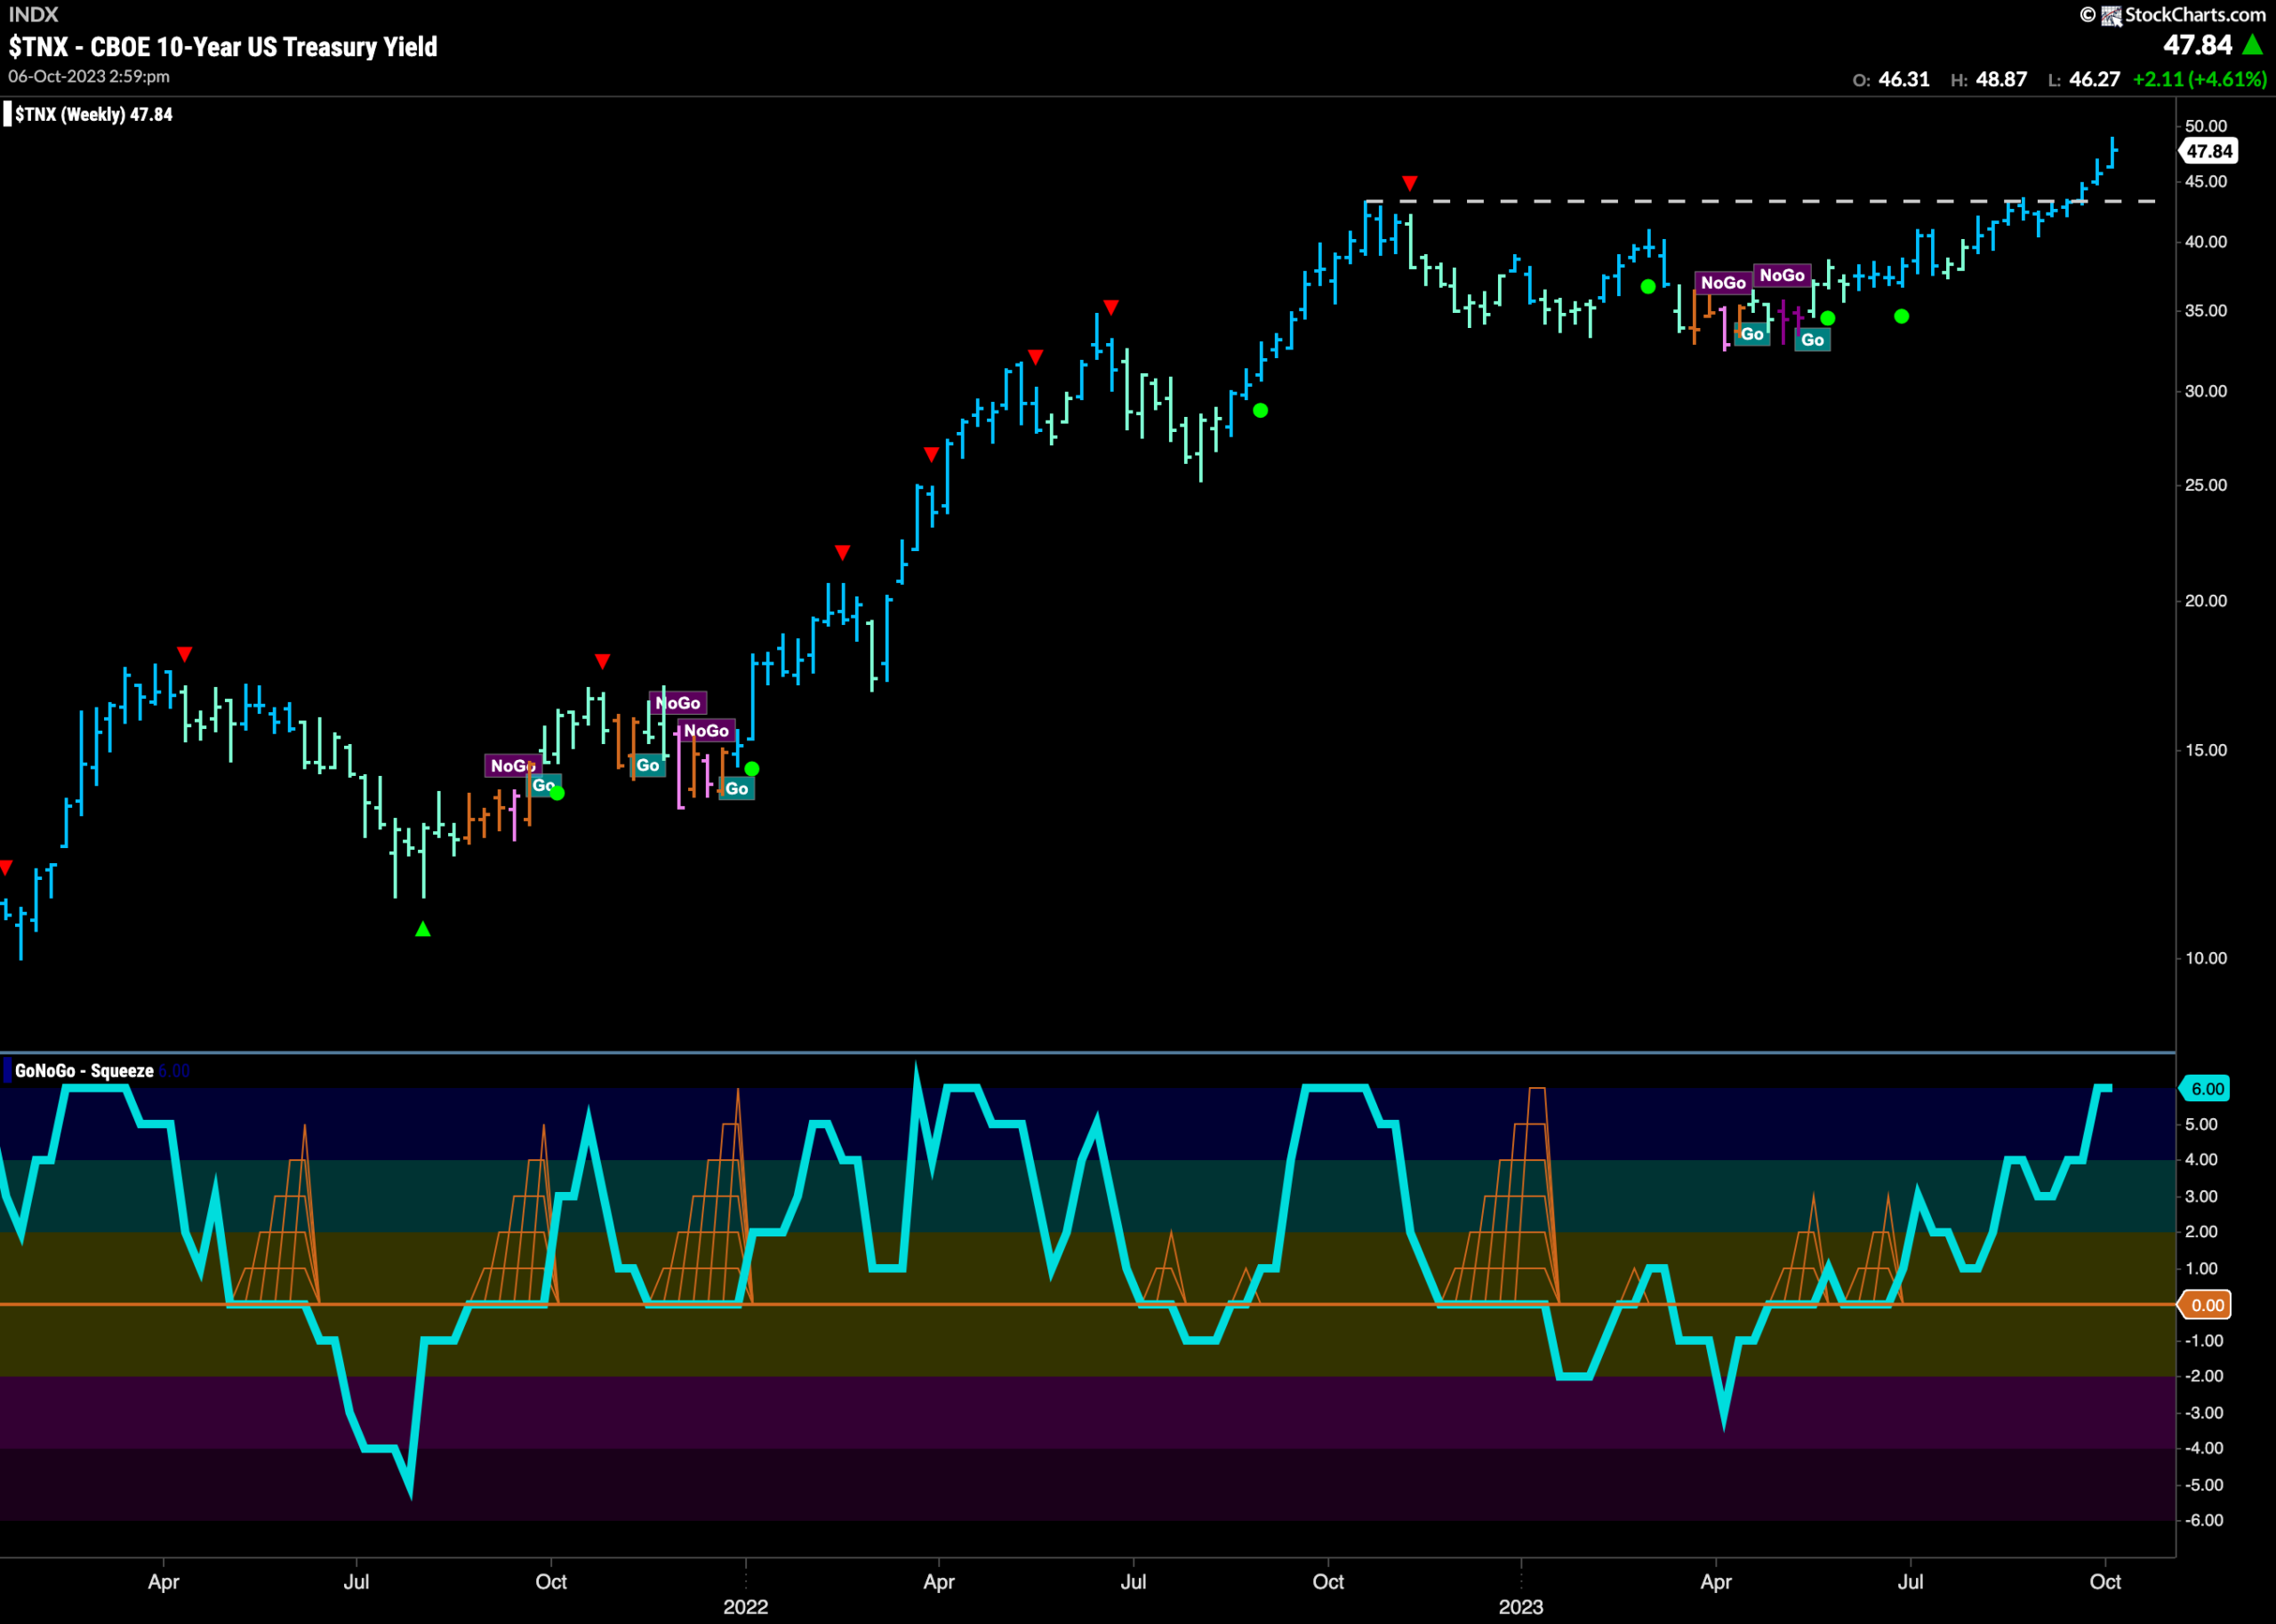Click the green up-arrow beside 47.84 price
This screenshot has width=2276, height=1624.
2253,45
